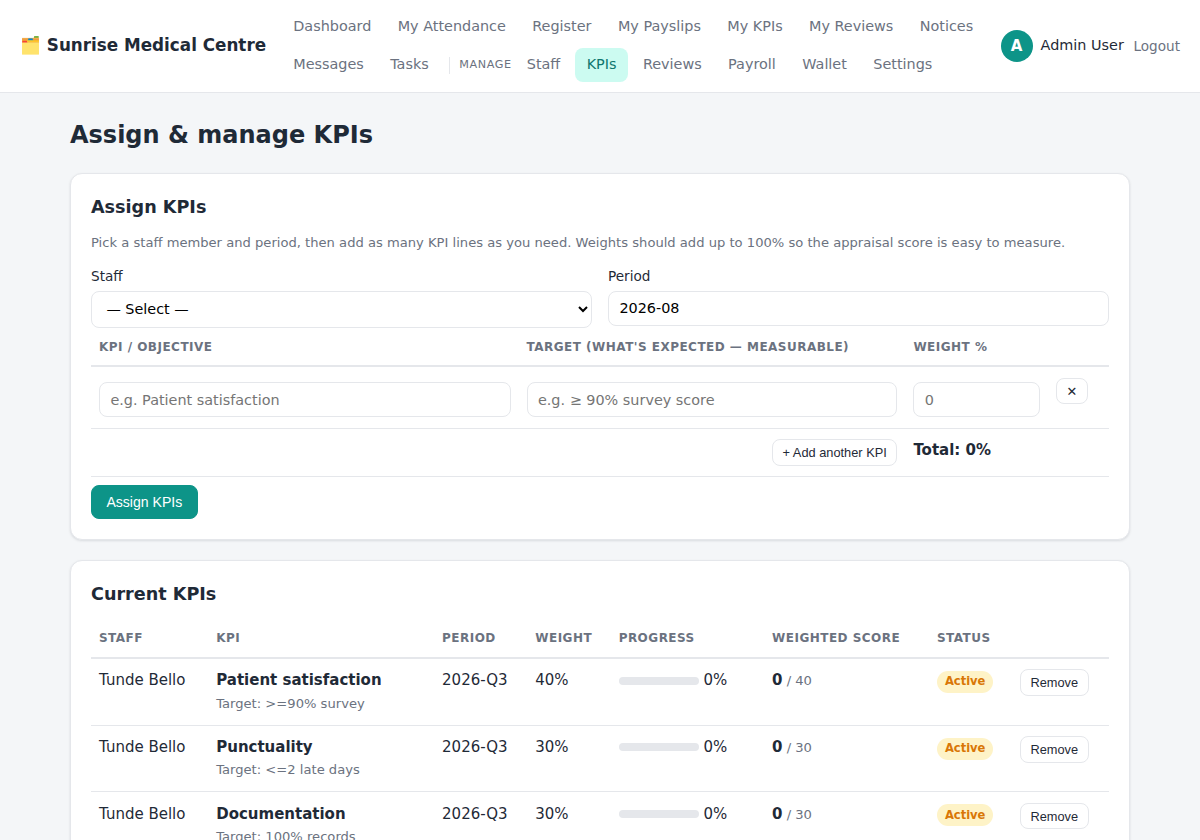Image resolution: width=1200 pixels, height=840 pixels.
Task: Click the Weighted Score column header
Action: click(836, 638)
